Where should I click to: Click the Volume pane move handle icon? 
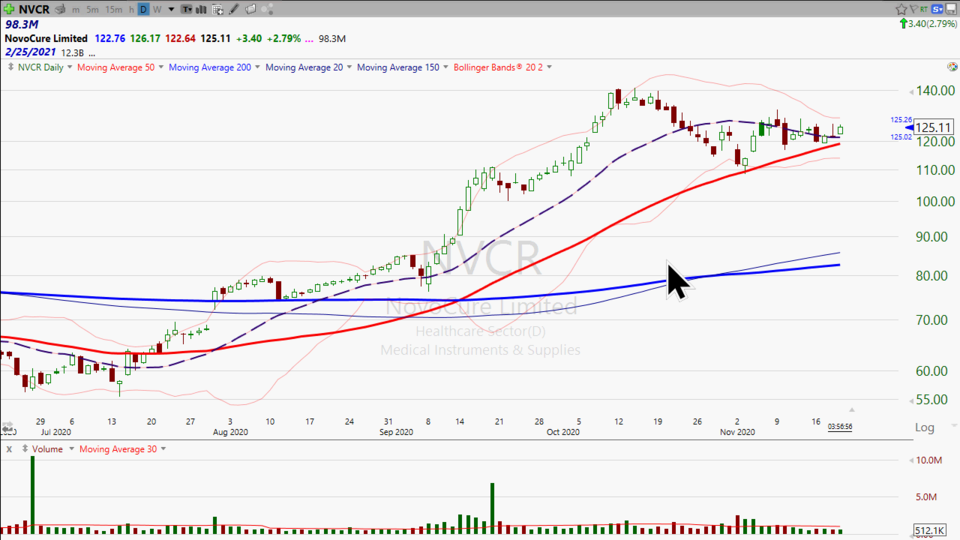(x=25, y=449)
